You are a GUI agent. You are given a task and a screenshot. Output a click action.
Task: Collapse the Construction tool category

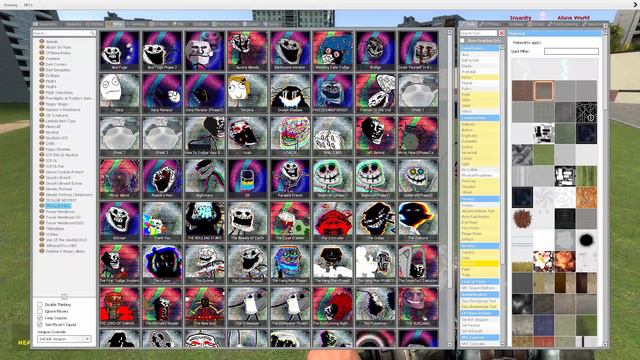[x=480, y=118]
